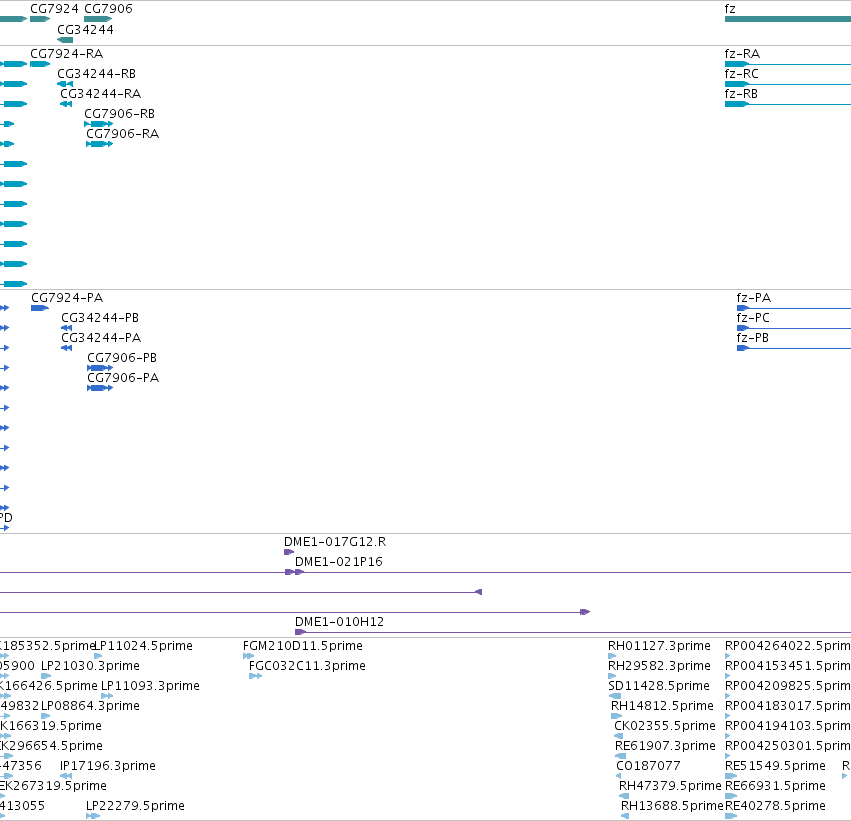Select EST LP11093.3prime
Screen dimensions: 851x821
(x=150, y=686)
